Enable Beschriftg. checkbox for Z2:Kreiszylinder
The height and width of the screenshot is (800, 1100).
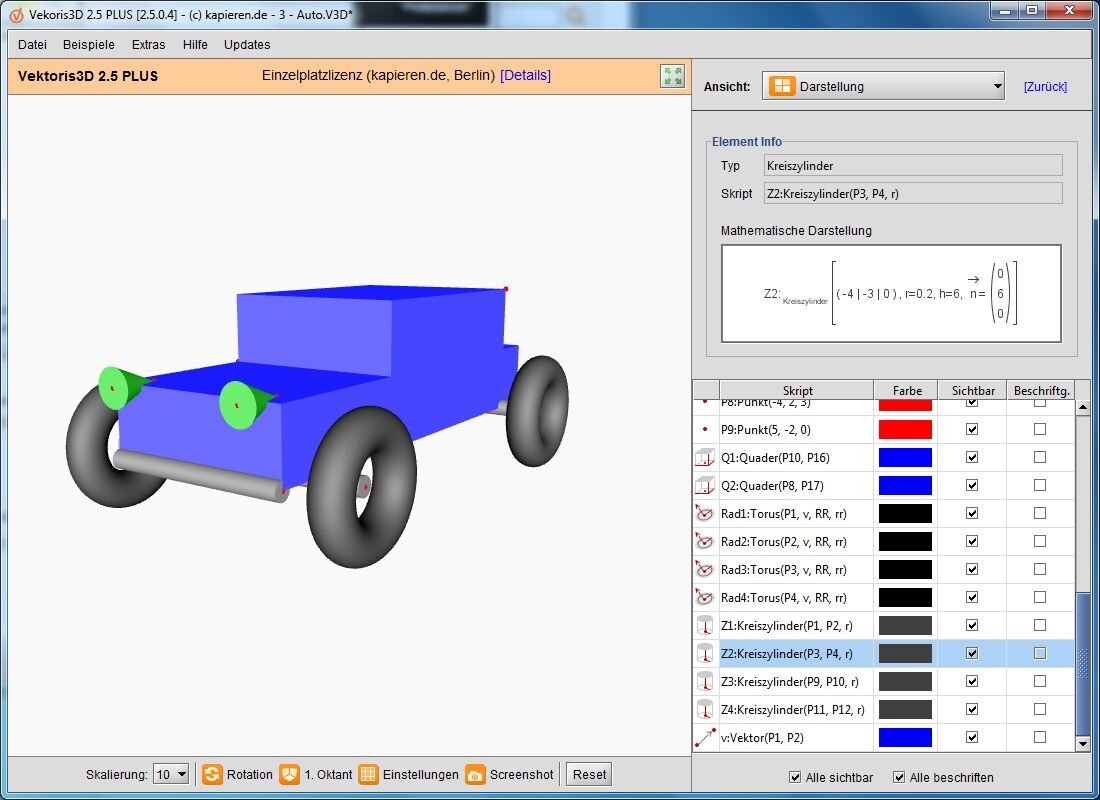click(1040, 654)
